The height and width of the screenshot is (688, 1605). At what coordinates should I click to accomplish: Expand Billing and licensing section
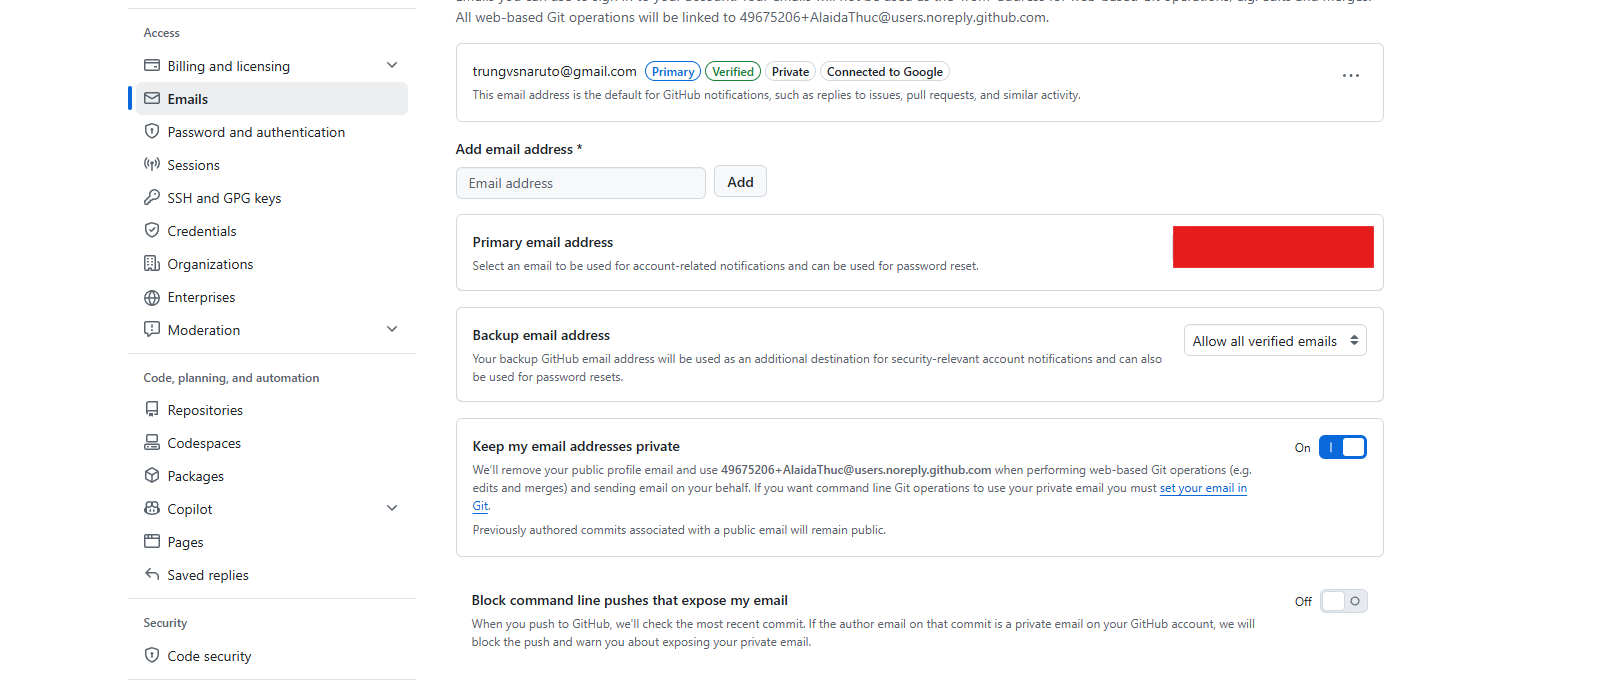(x=392, y=66)
